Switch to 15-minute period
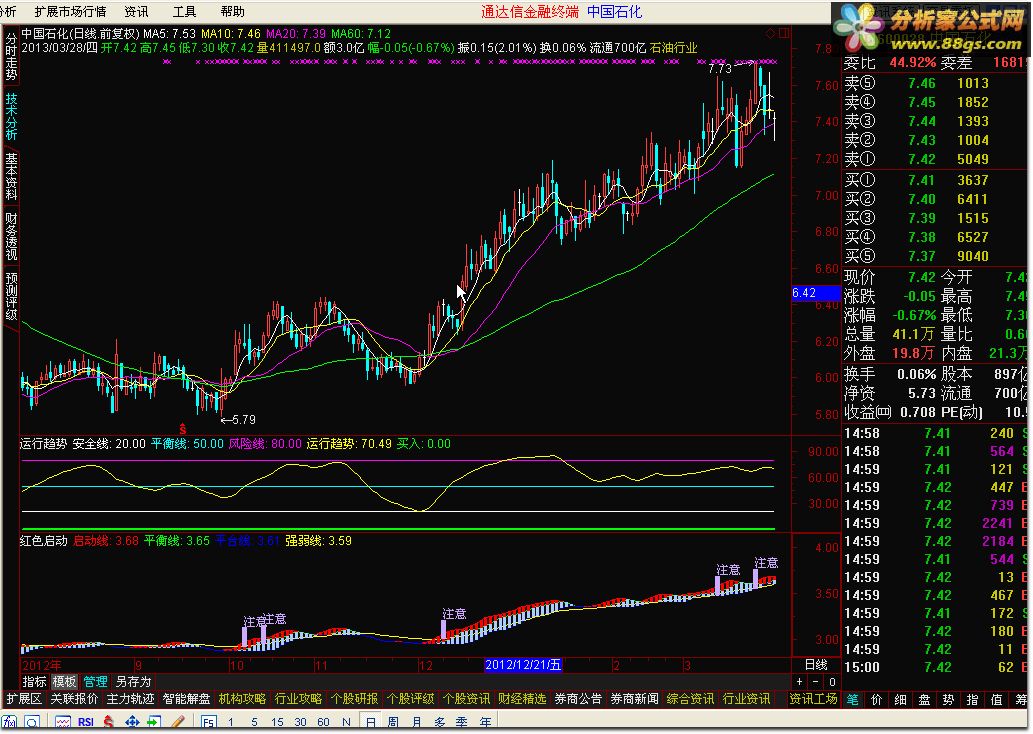 277,722
